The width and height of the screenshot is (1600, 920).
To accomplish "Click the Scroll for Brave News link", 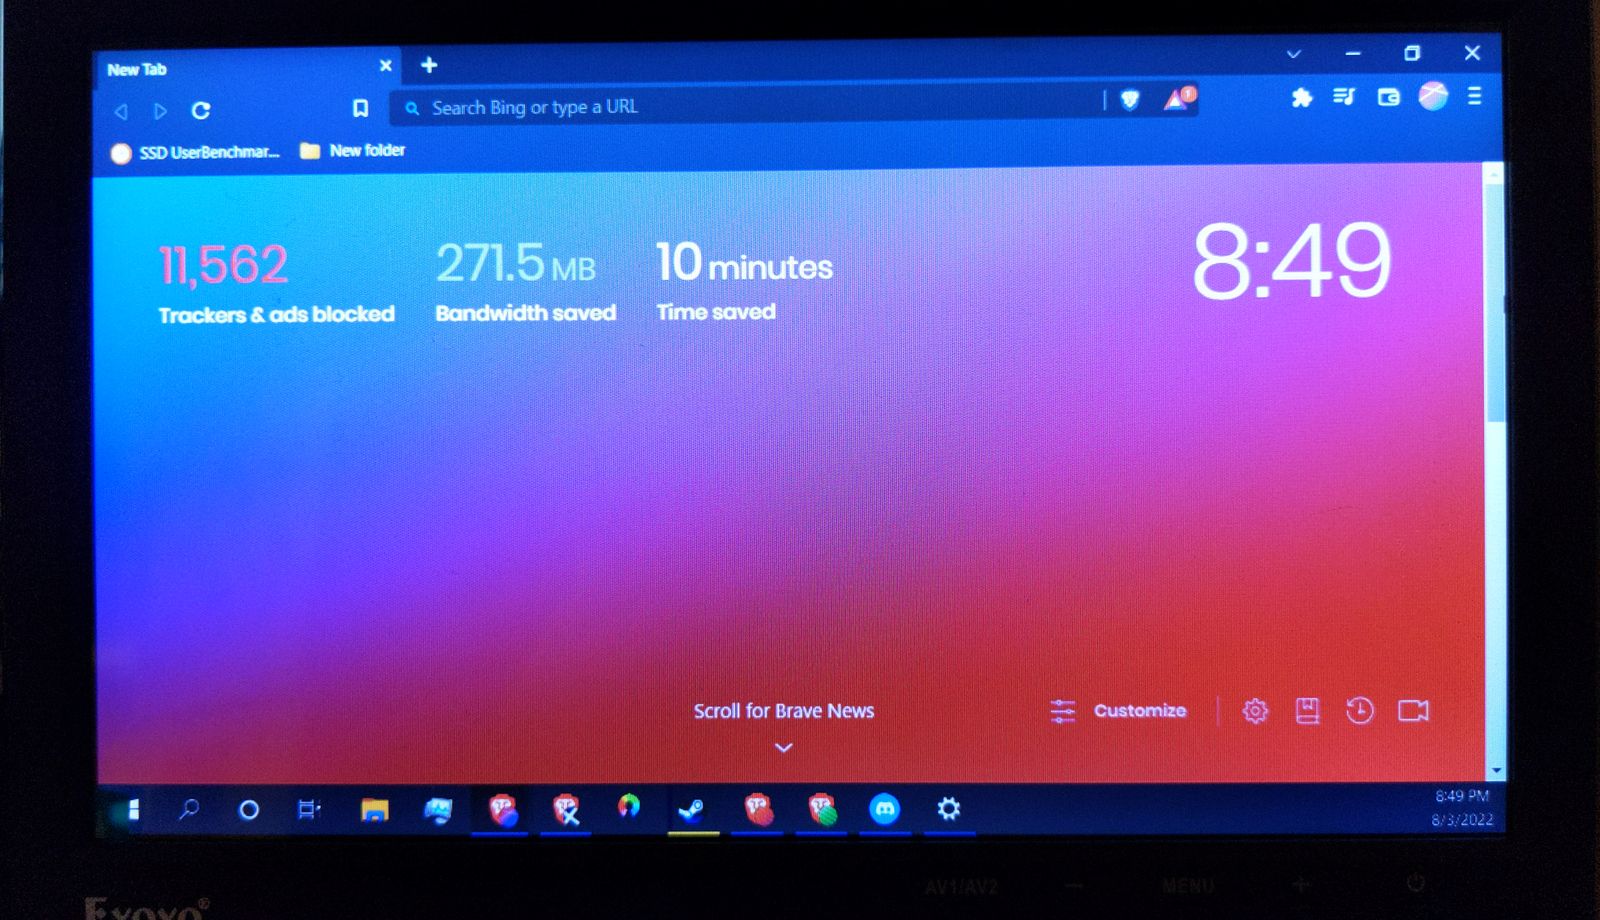I will click(784, 711).
